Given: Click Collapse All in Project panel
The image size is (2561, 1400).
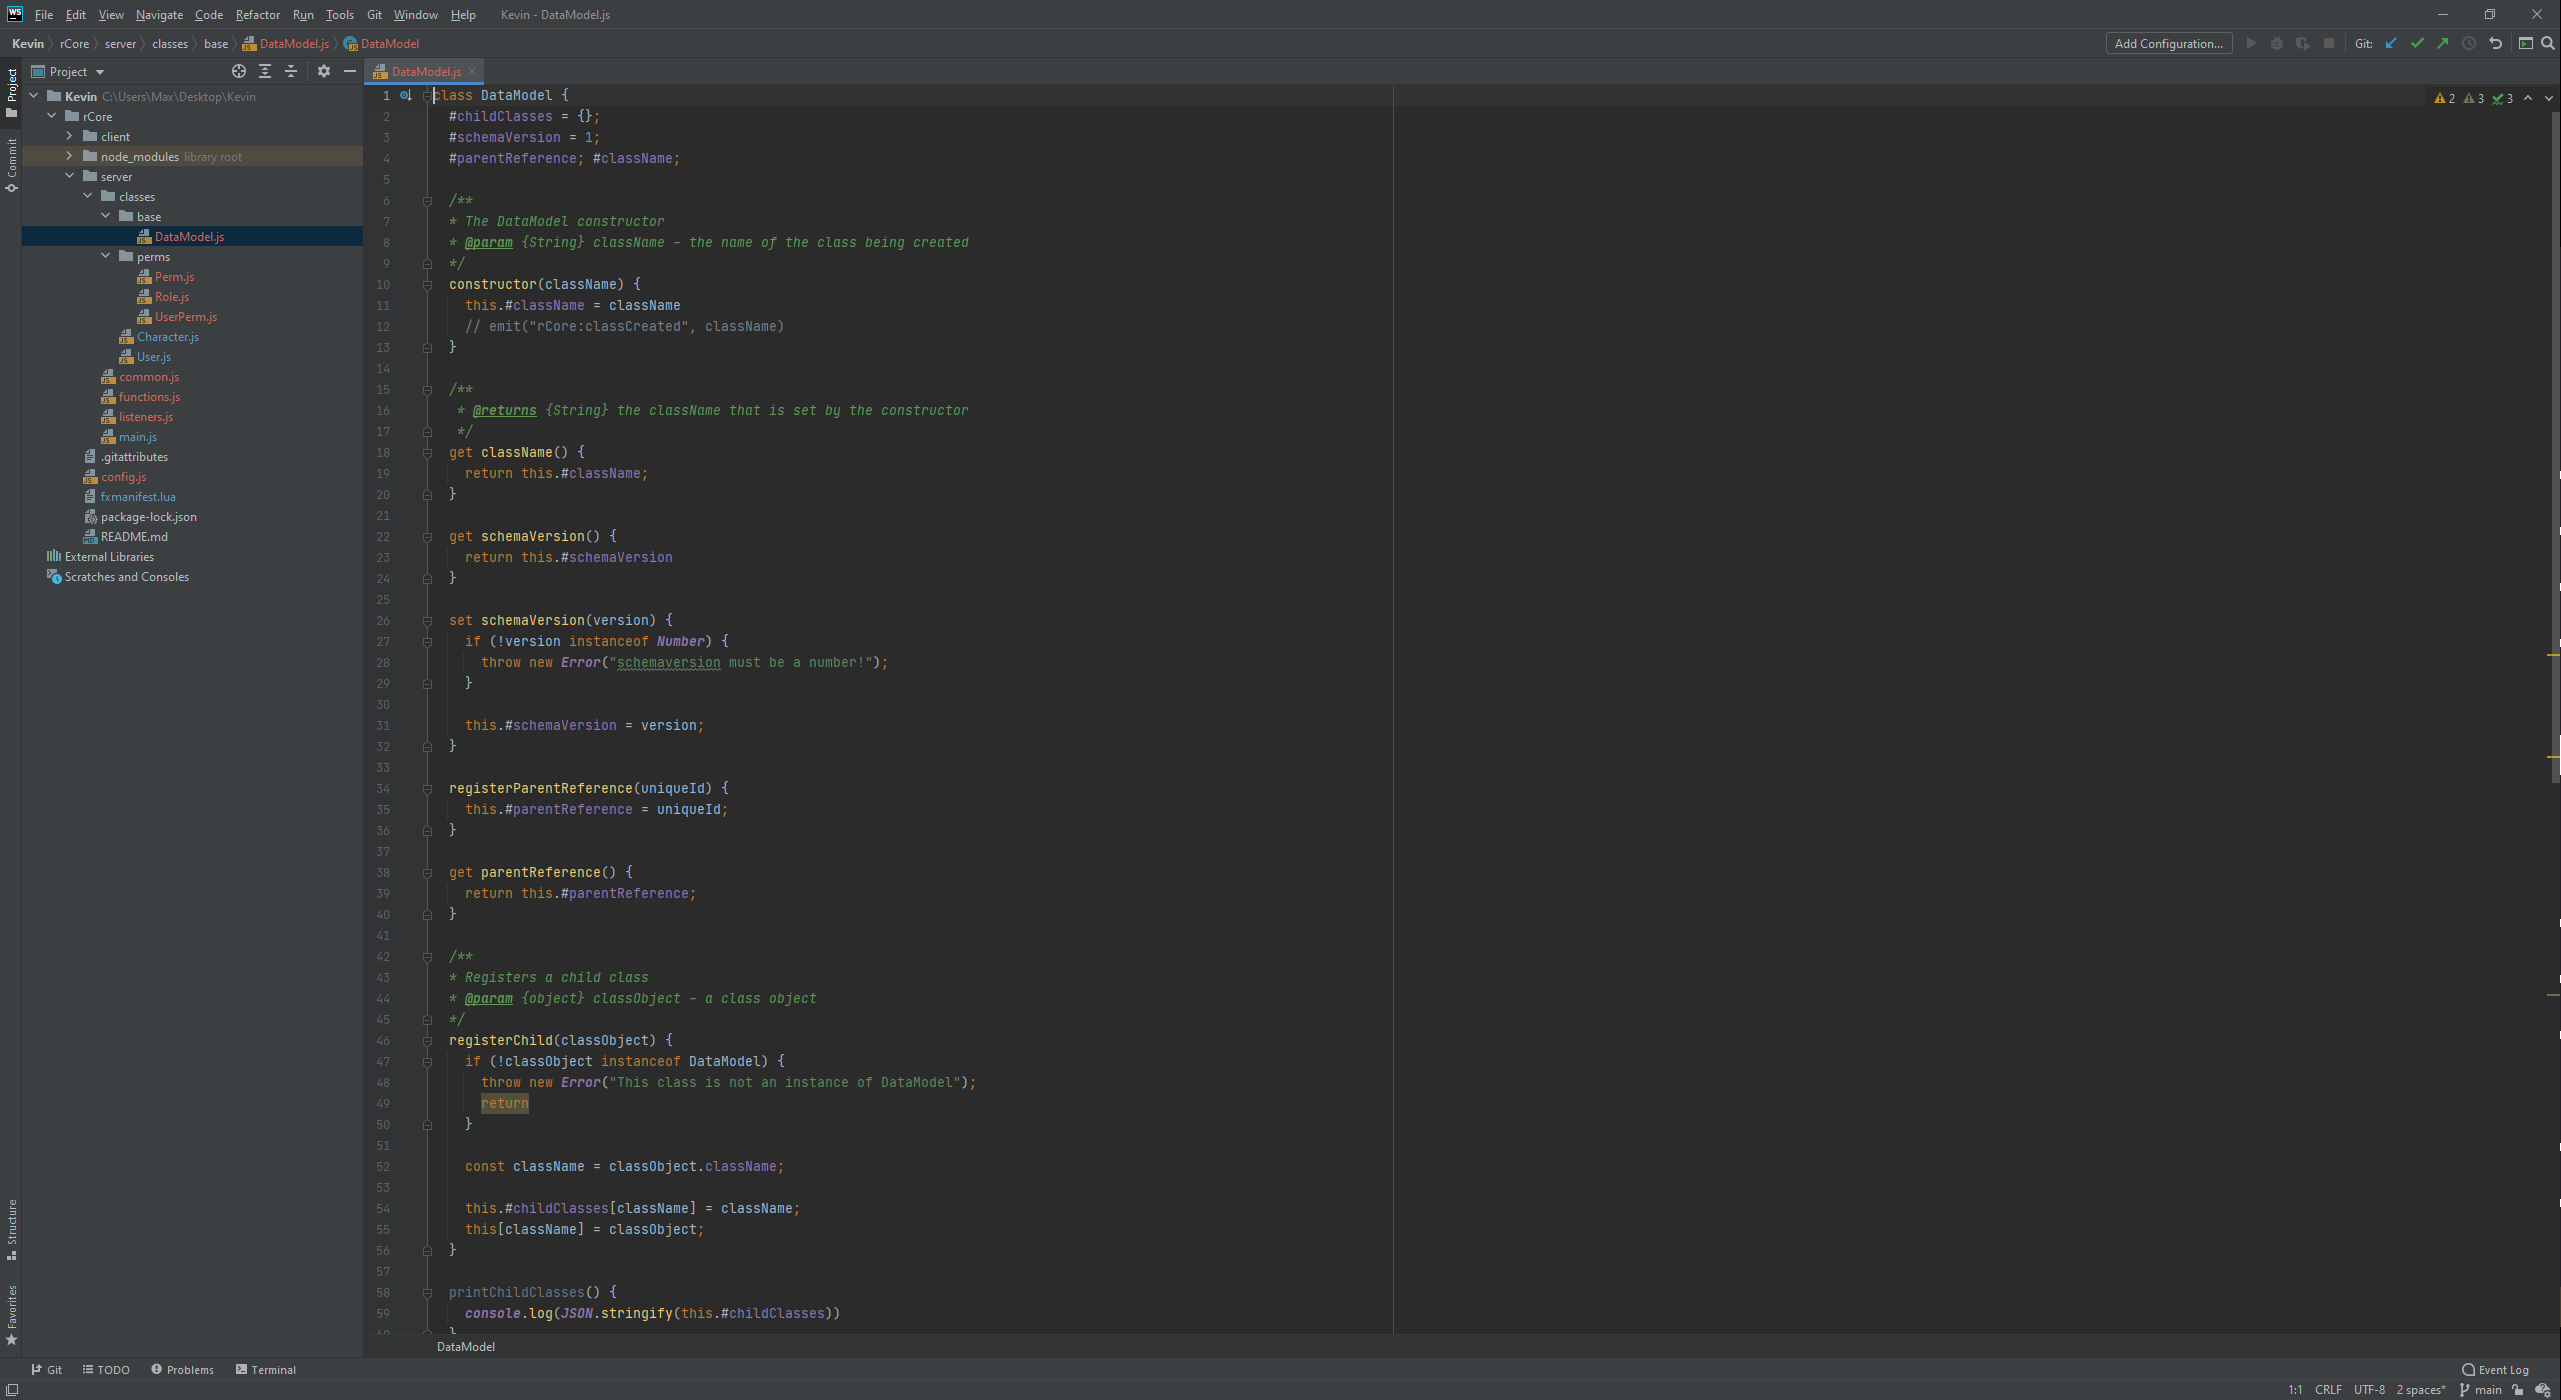Looking at the screenshot, I should (x=291, y=71).
